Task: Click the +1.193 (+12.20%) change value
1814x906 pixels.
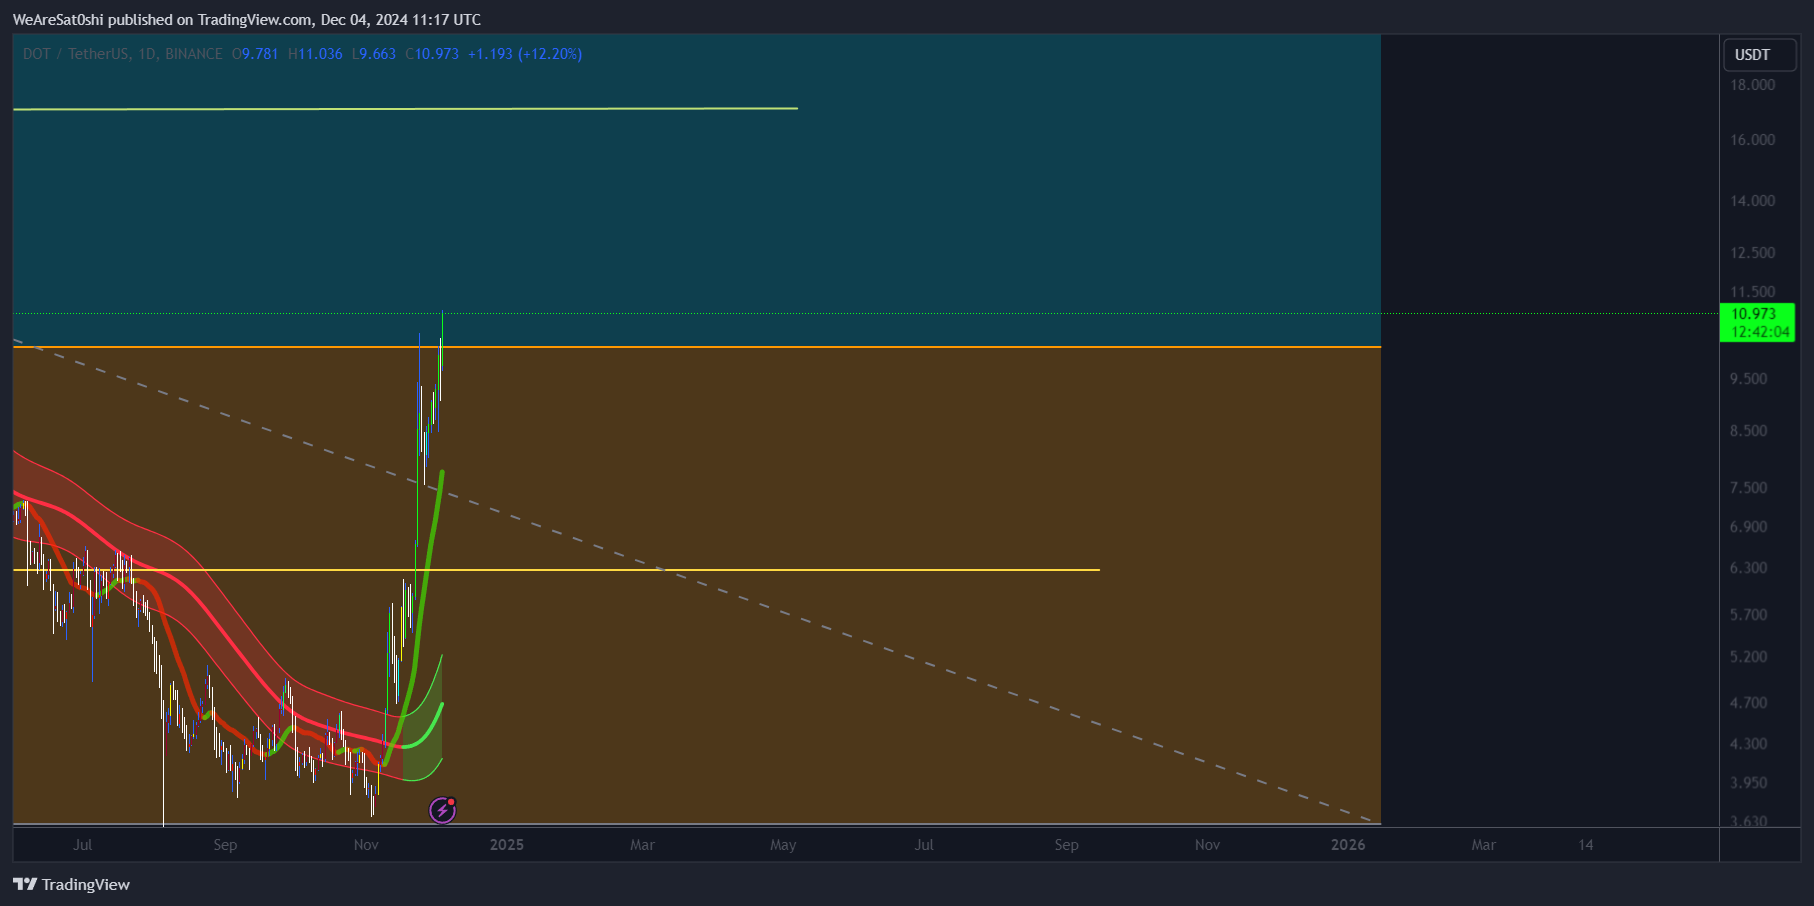Action: 525,54
